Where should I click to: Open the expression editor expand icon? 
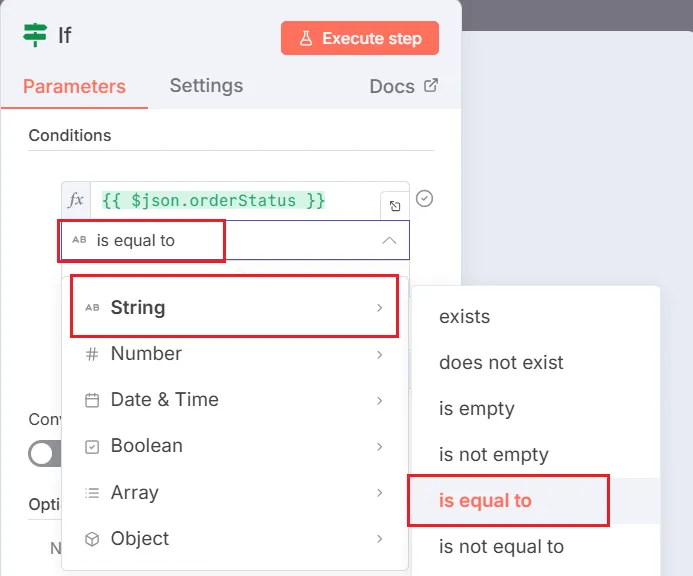pyautogui.click(x=395, y=206)
